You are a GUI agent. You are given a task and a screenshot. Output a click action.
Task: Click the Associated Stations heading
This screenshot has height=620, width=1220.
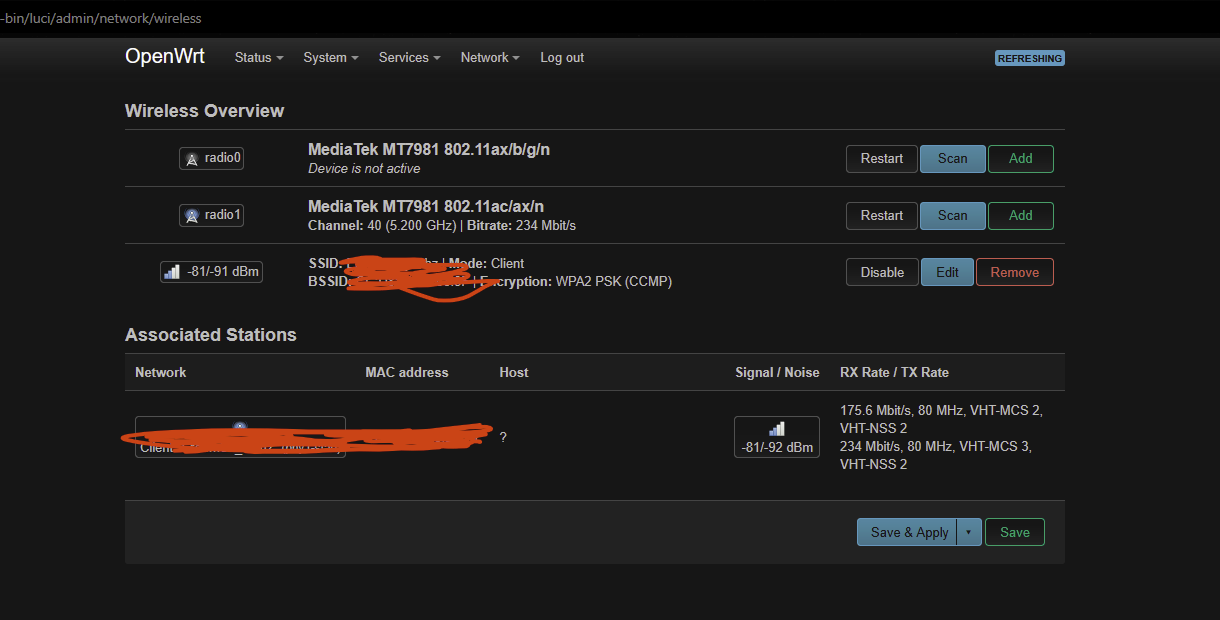(x=211, y=335)
